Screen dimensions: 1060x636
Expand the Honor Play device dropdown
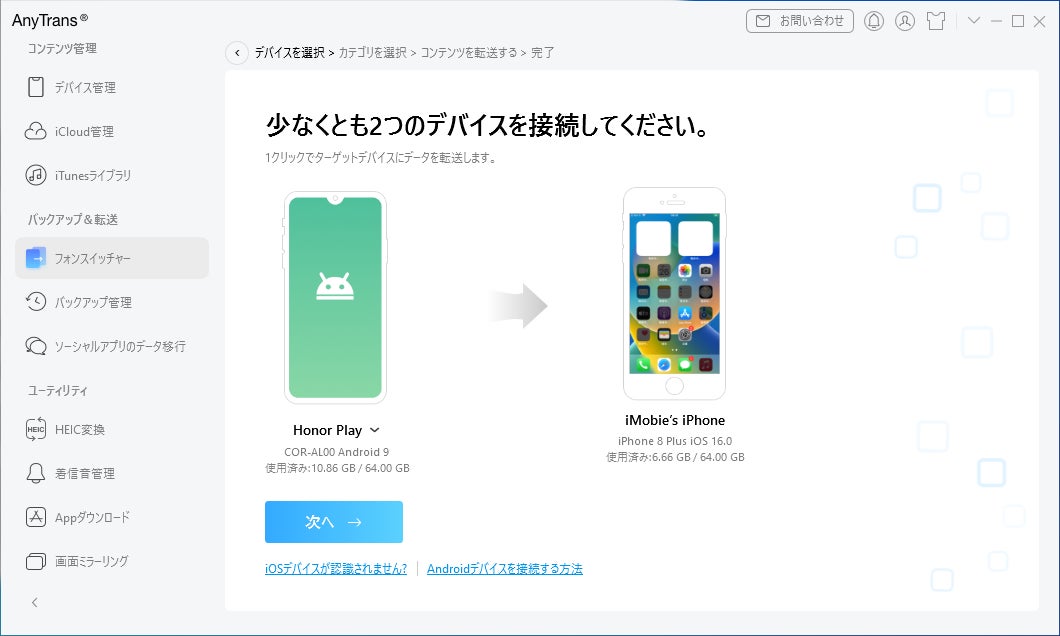point(376,430)
